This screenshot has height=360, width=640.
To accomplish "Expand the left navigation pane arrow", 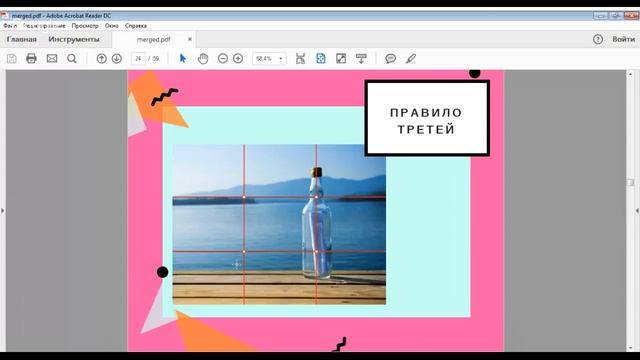I will pyautogui.click(x=3, y=211).
